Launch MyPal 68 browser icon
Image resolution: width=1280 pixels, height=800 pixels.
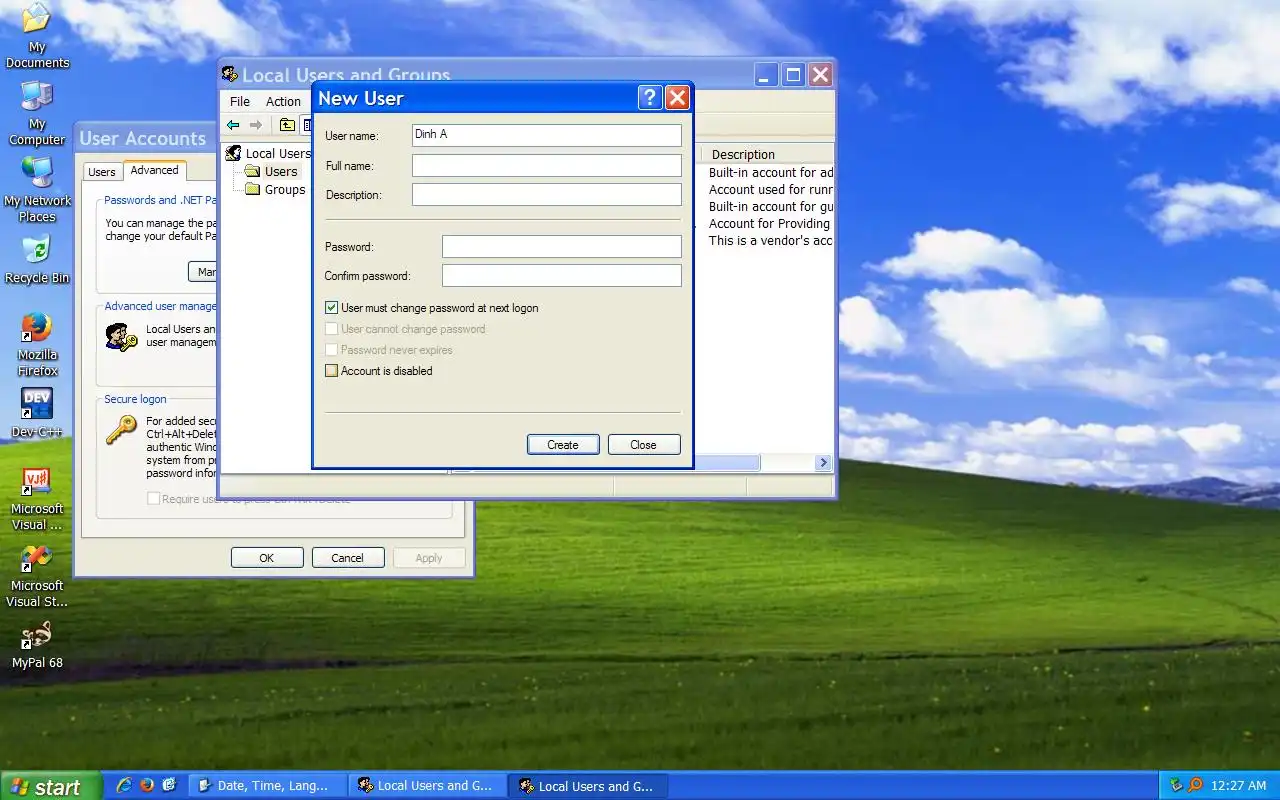37,645
